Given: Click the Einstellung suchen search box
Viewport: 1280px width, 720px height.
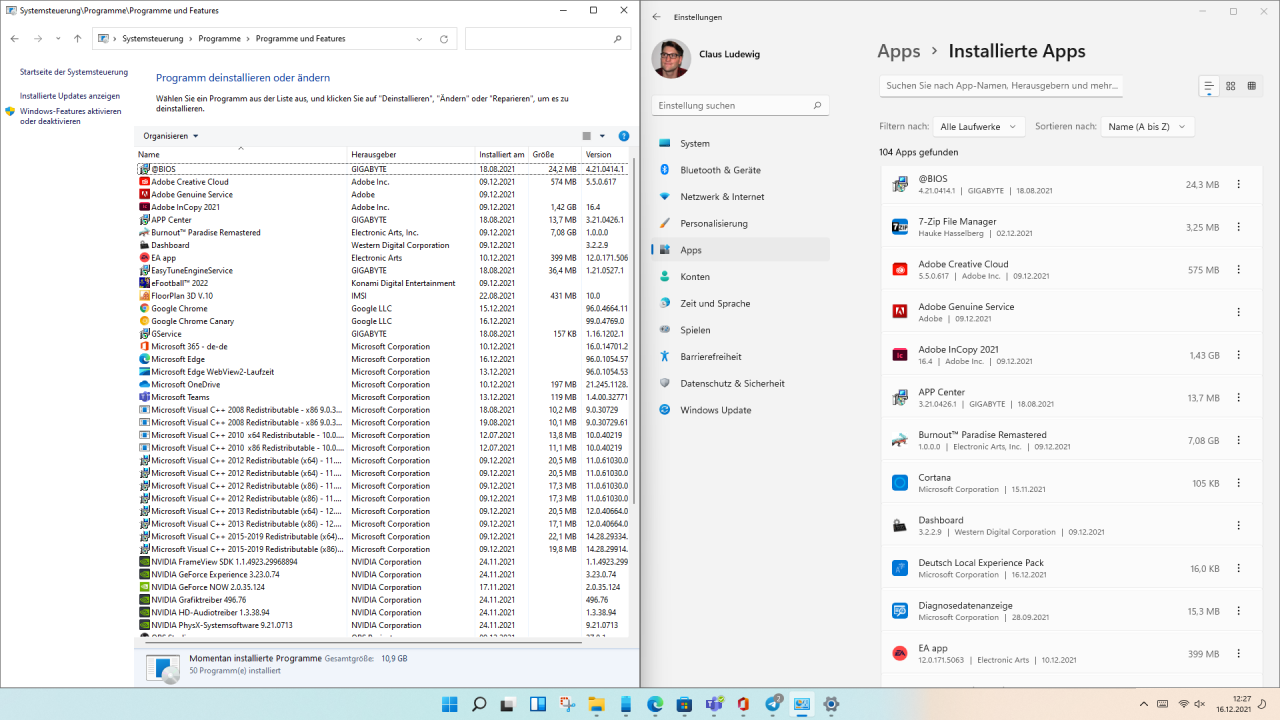Looking at the screenshot, I should [x=740, y=105].
